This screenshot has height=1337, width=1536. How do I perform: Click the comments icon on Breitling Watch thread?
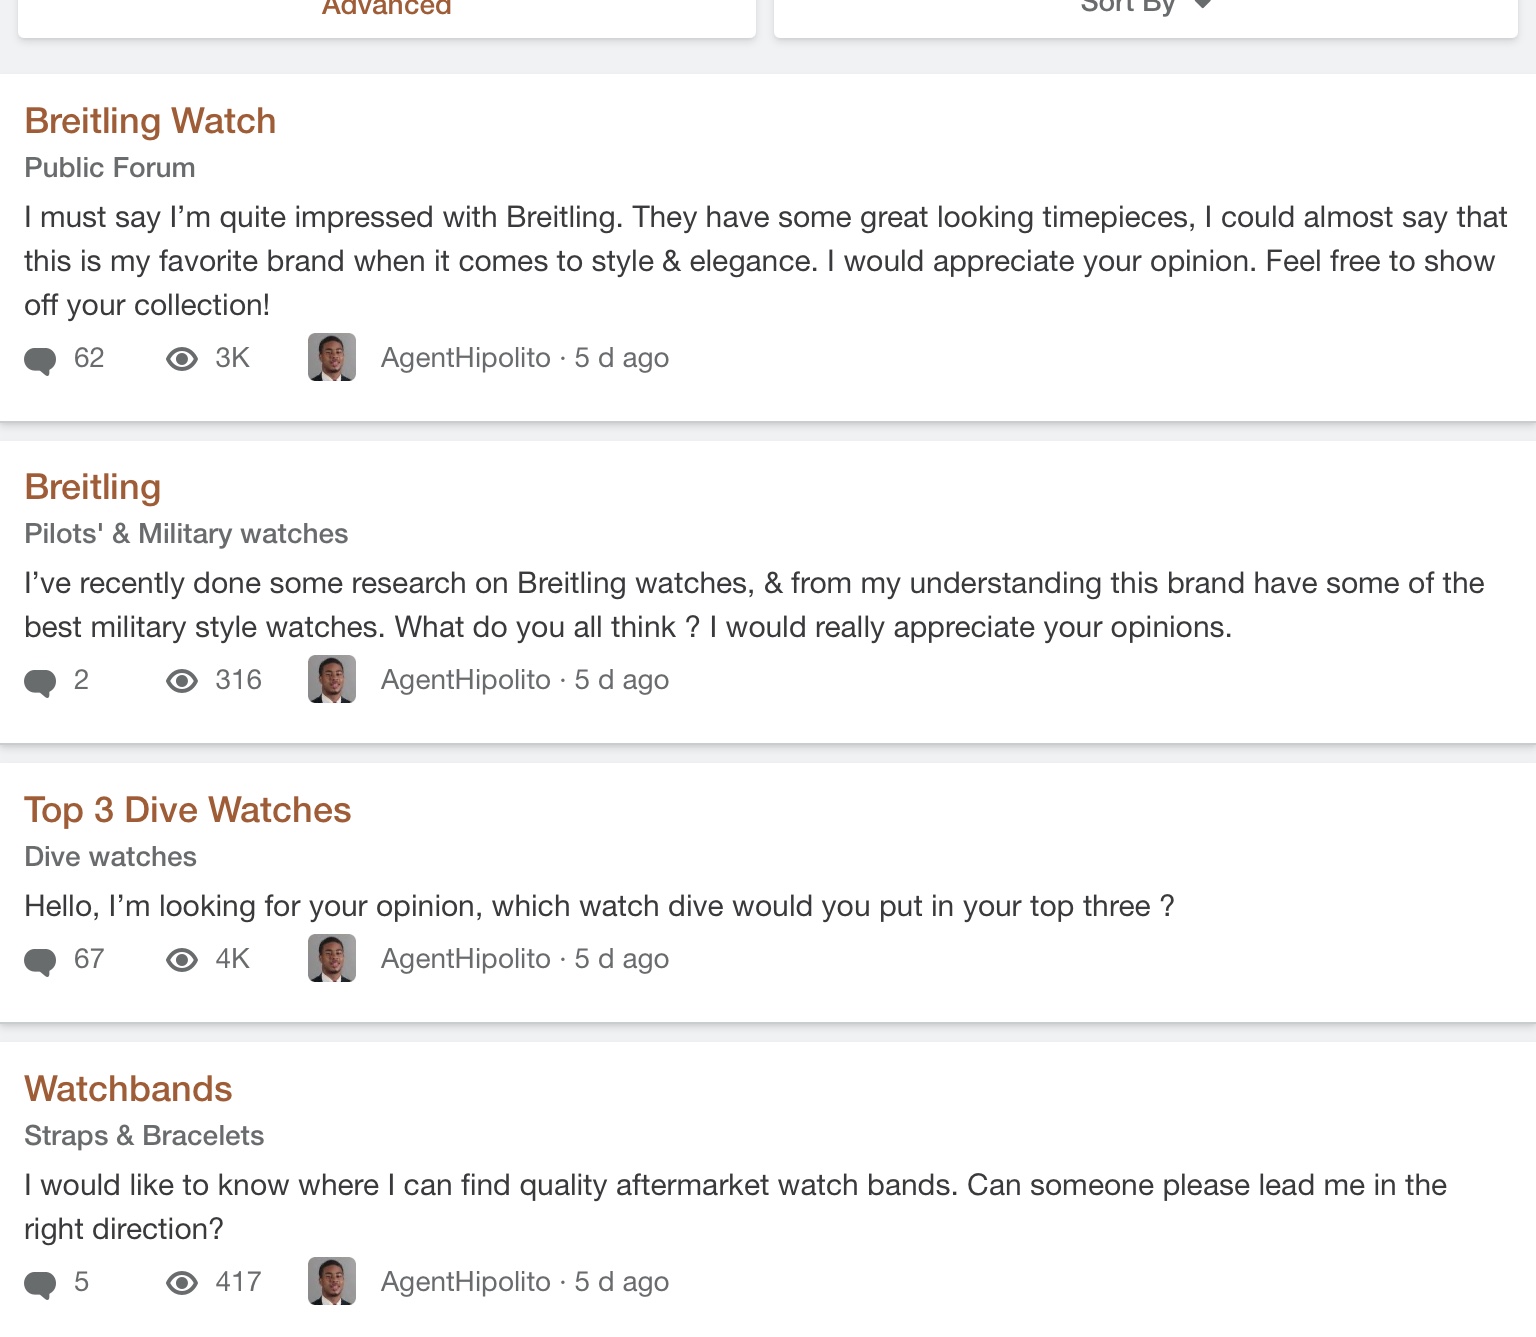(x=40, y=360)
